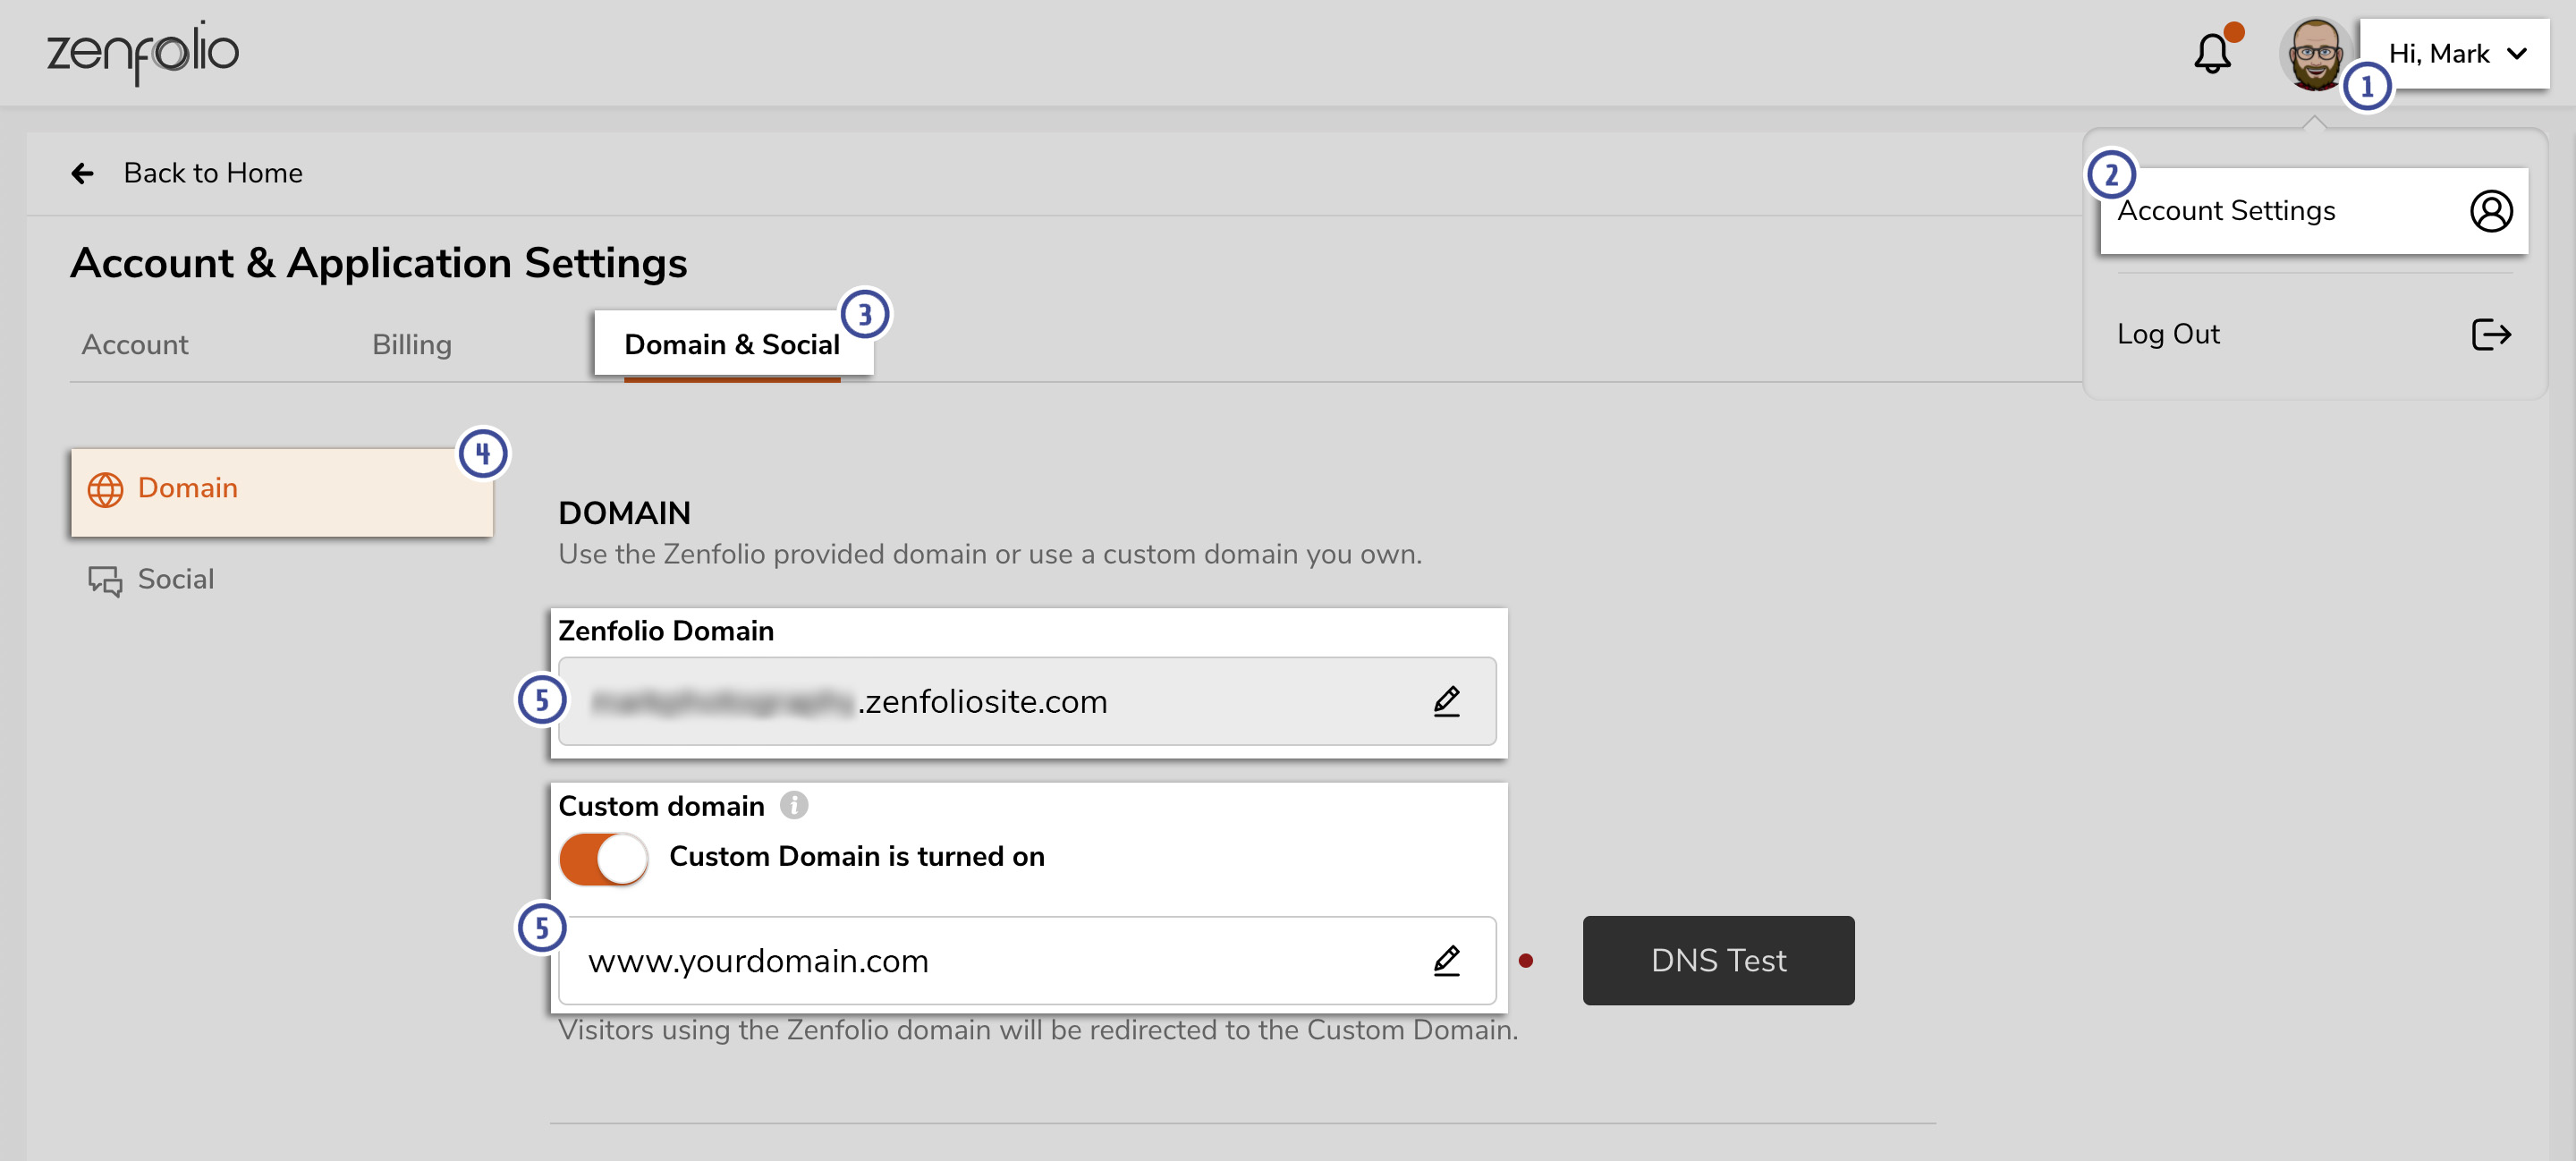Click Mark's profile avatar picture
Viewport: 2576px width, 1161px height.
(2315, 53)
